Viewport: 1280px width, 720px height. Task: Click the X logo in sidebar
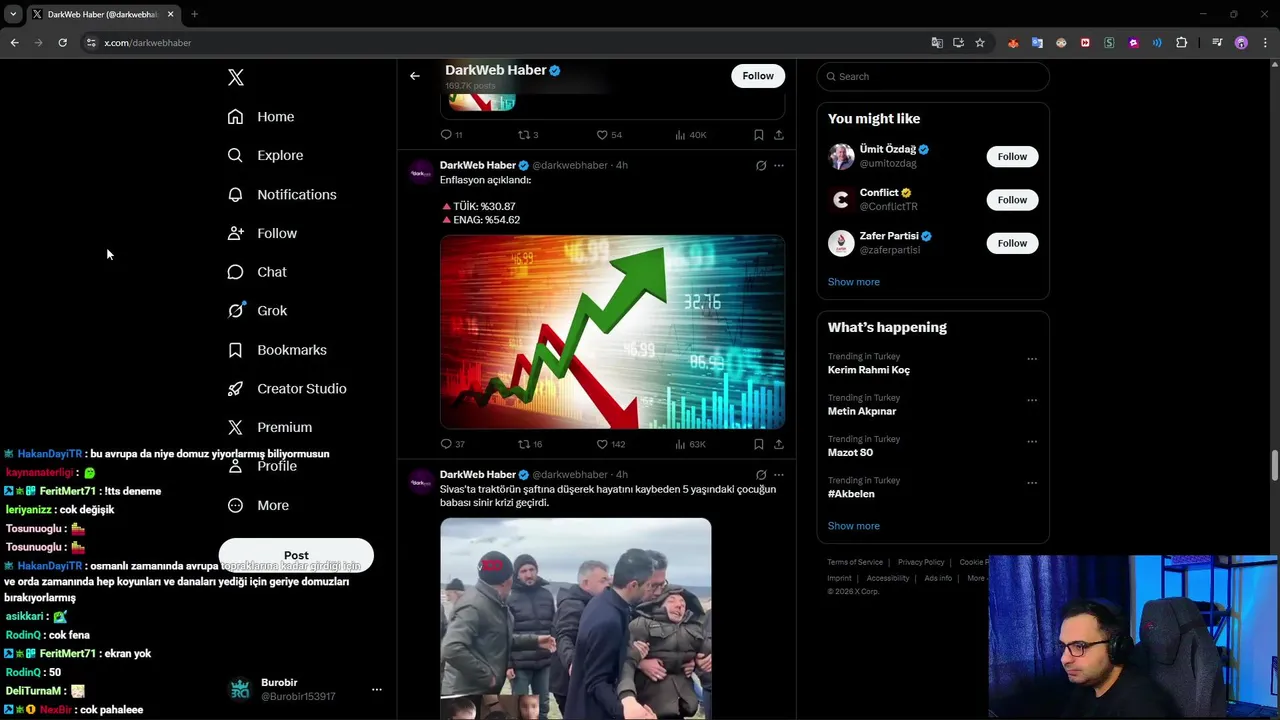(235, 77)
